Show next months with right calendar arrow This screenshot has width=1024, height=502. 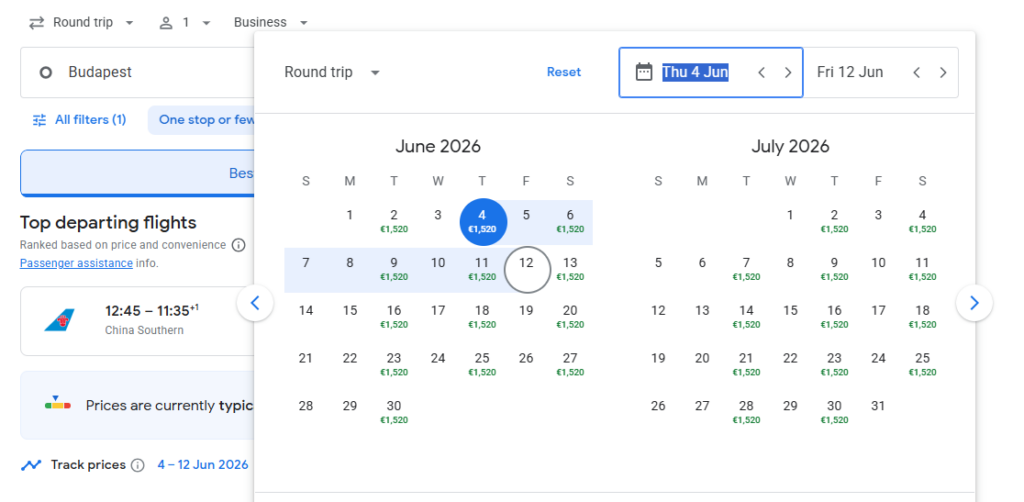pyautogui.click(x=974, y=303)
